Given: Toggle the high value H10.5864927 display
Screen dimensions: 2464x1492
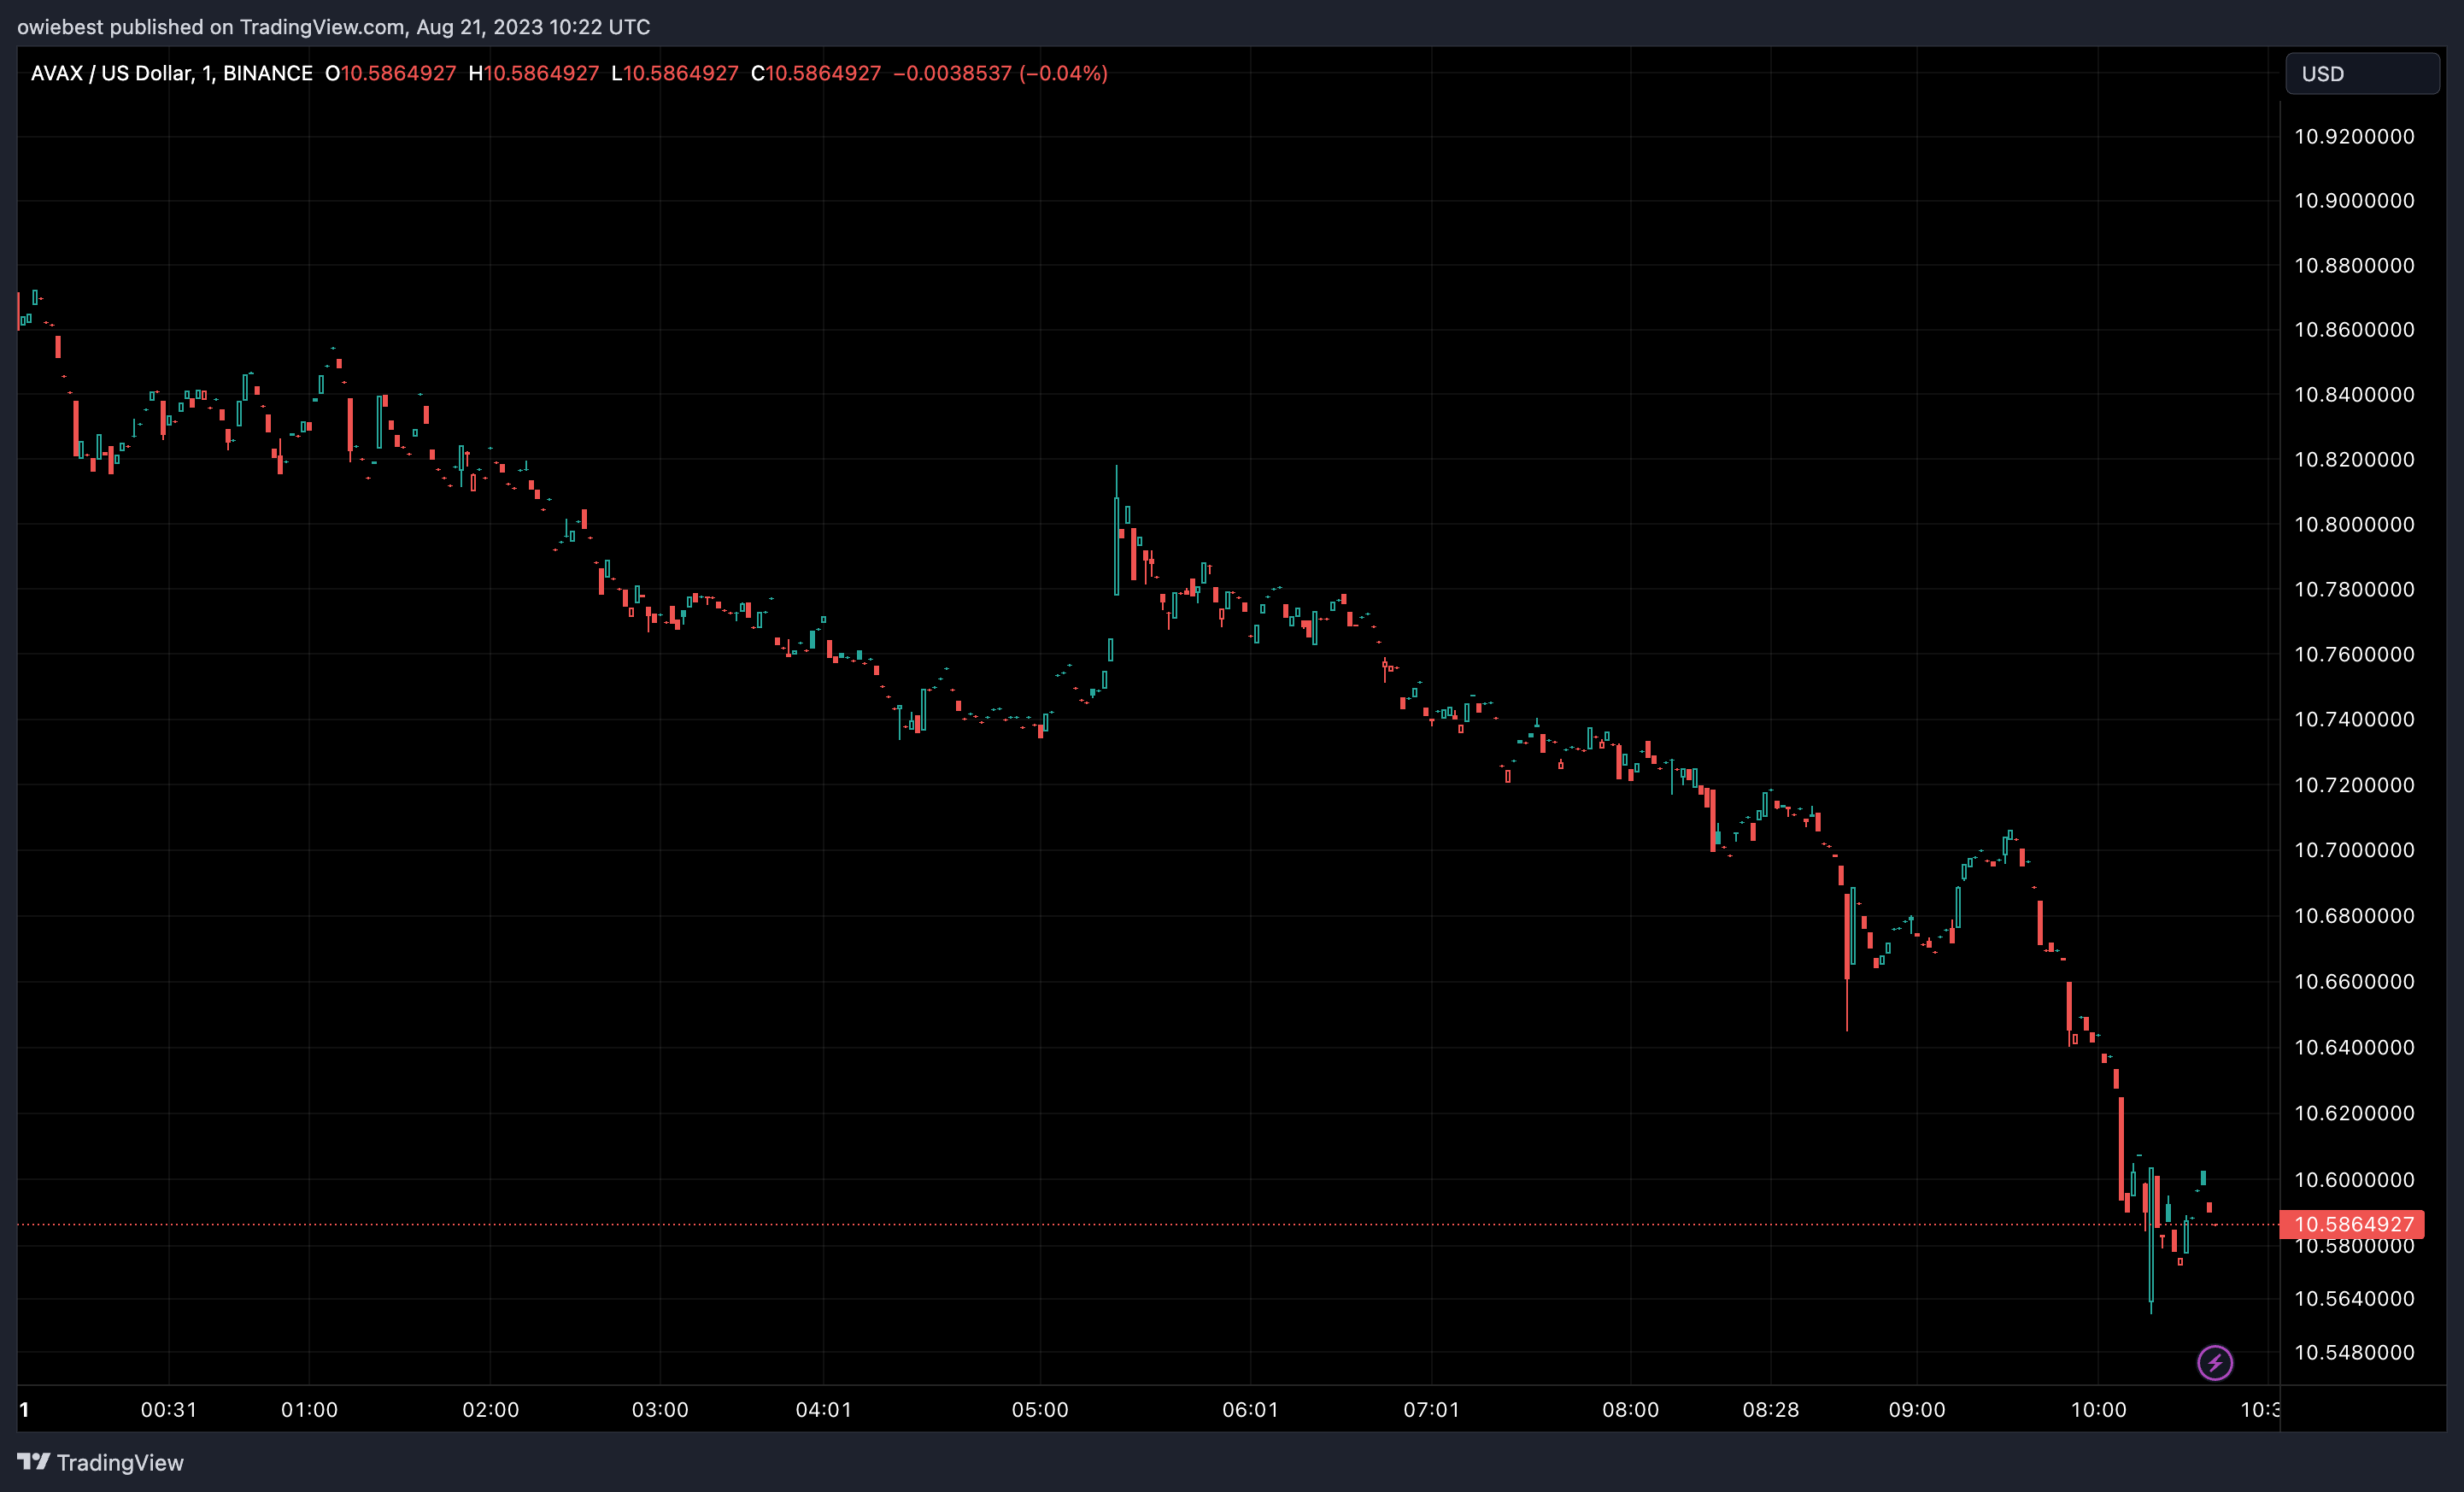Looking at the screenshot, I should point(538,73).
